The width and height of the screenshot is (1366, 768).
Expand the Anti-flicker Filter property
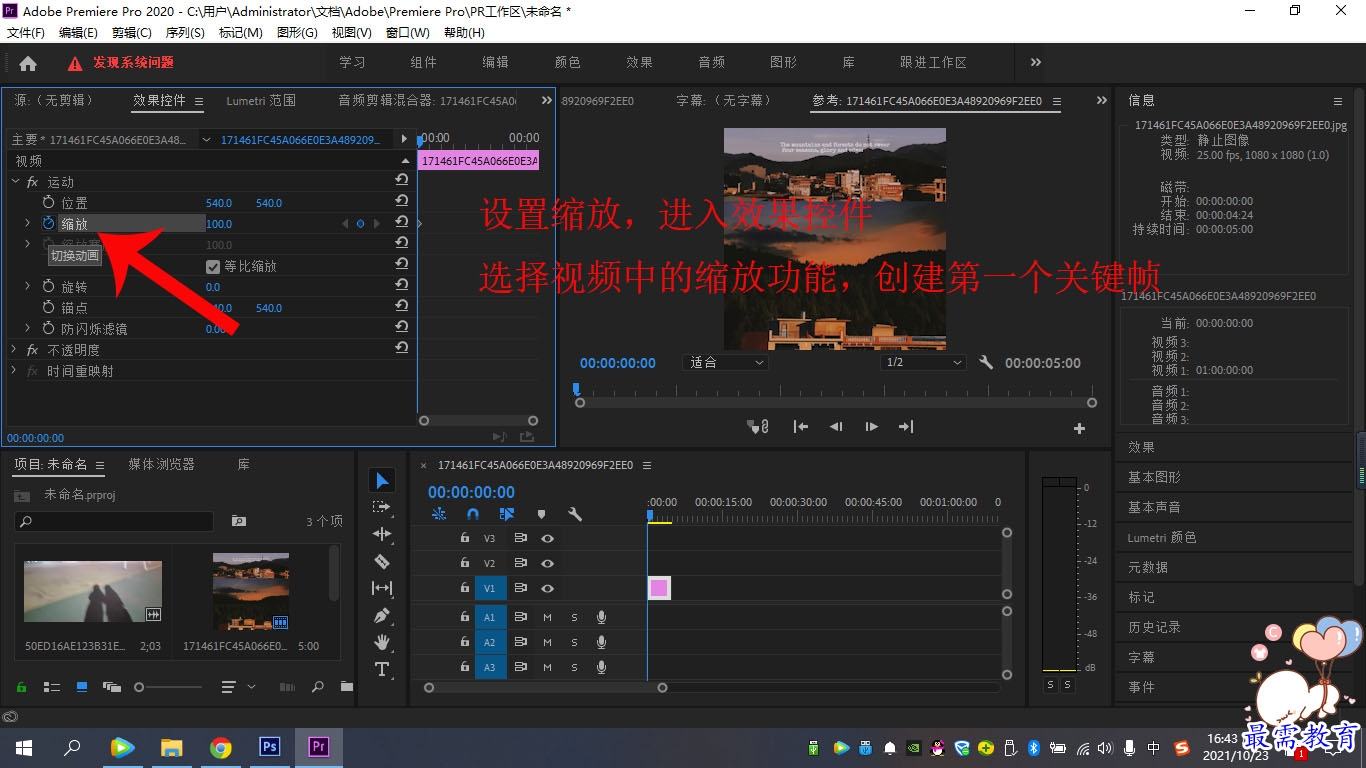(28, 329)
